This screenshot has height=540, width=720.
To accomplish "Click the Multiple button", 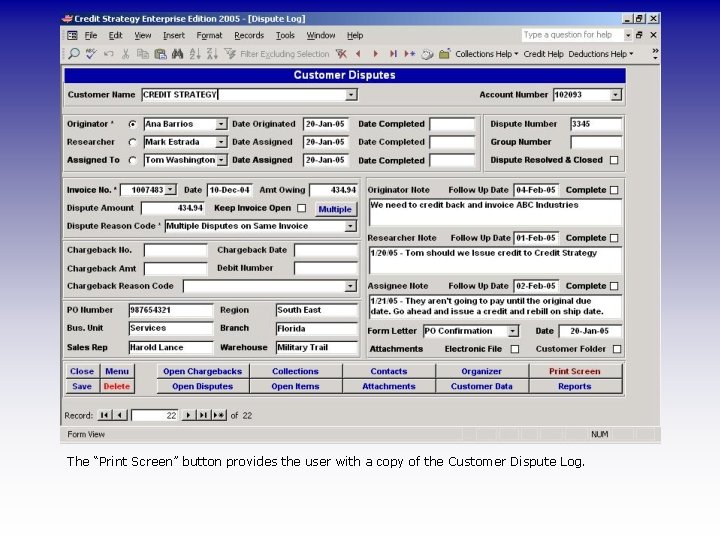I will (x=335, y=209).
